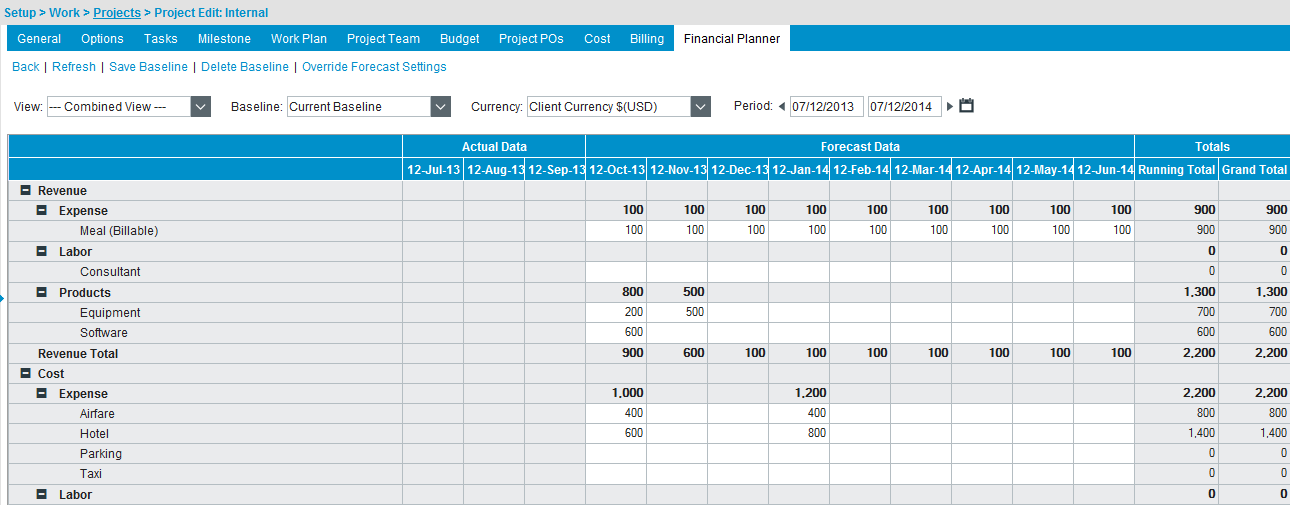Click Save Baseline
This screenshot has height=505, width=1290.
tap(148, 67)
